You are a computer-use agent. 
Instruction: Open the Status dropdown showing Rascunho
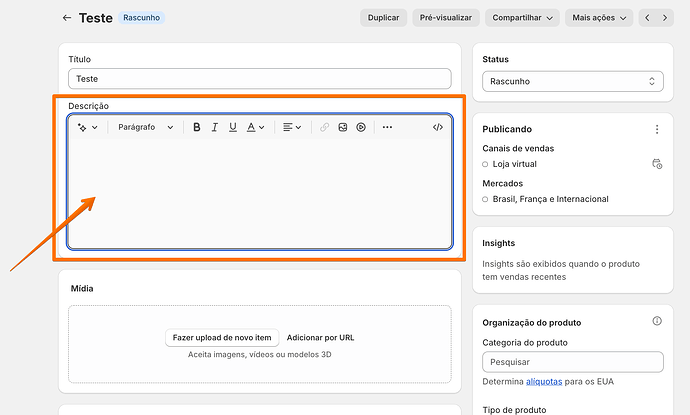point(572,82)
